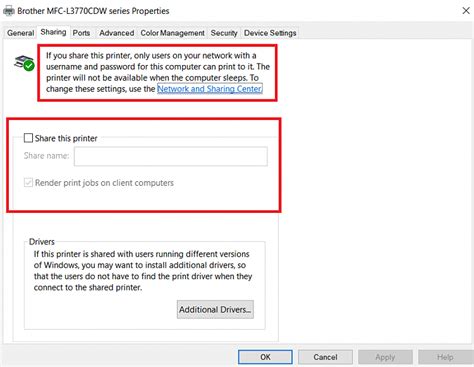
Task: Confirm with the OK button
Action: pyautogui.click(x=265, y=357)
